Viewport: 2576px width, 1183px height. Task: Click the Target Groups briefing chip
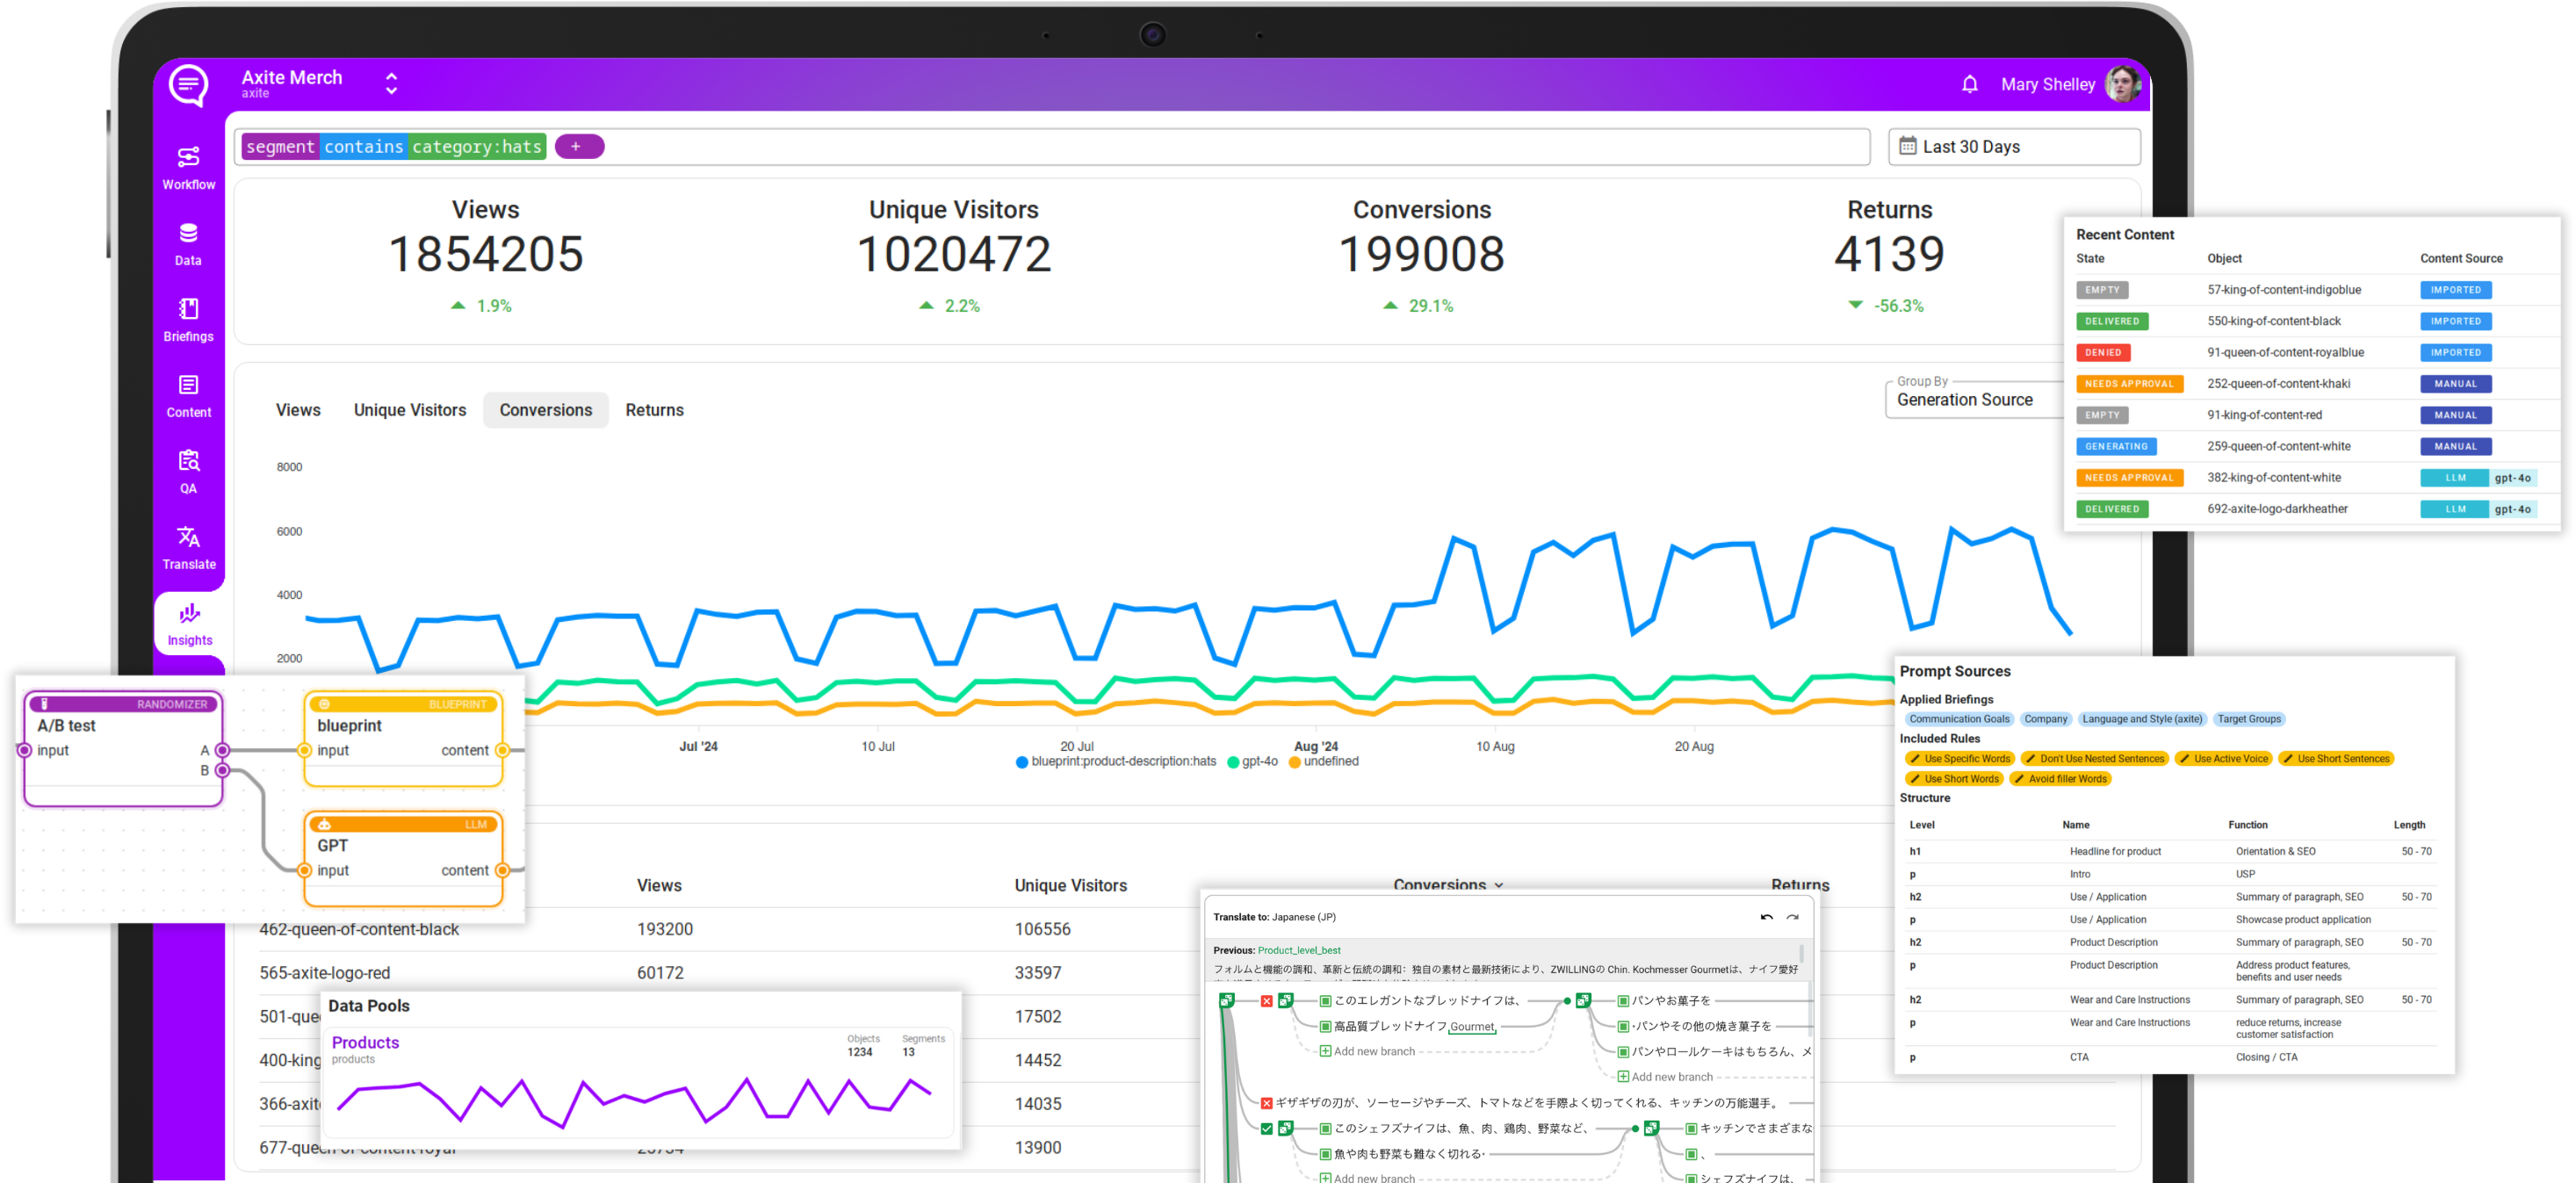[2248, 718]
